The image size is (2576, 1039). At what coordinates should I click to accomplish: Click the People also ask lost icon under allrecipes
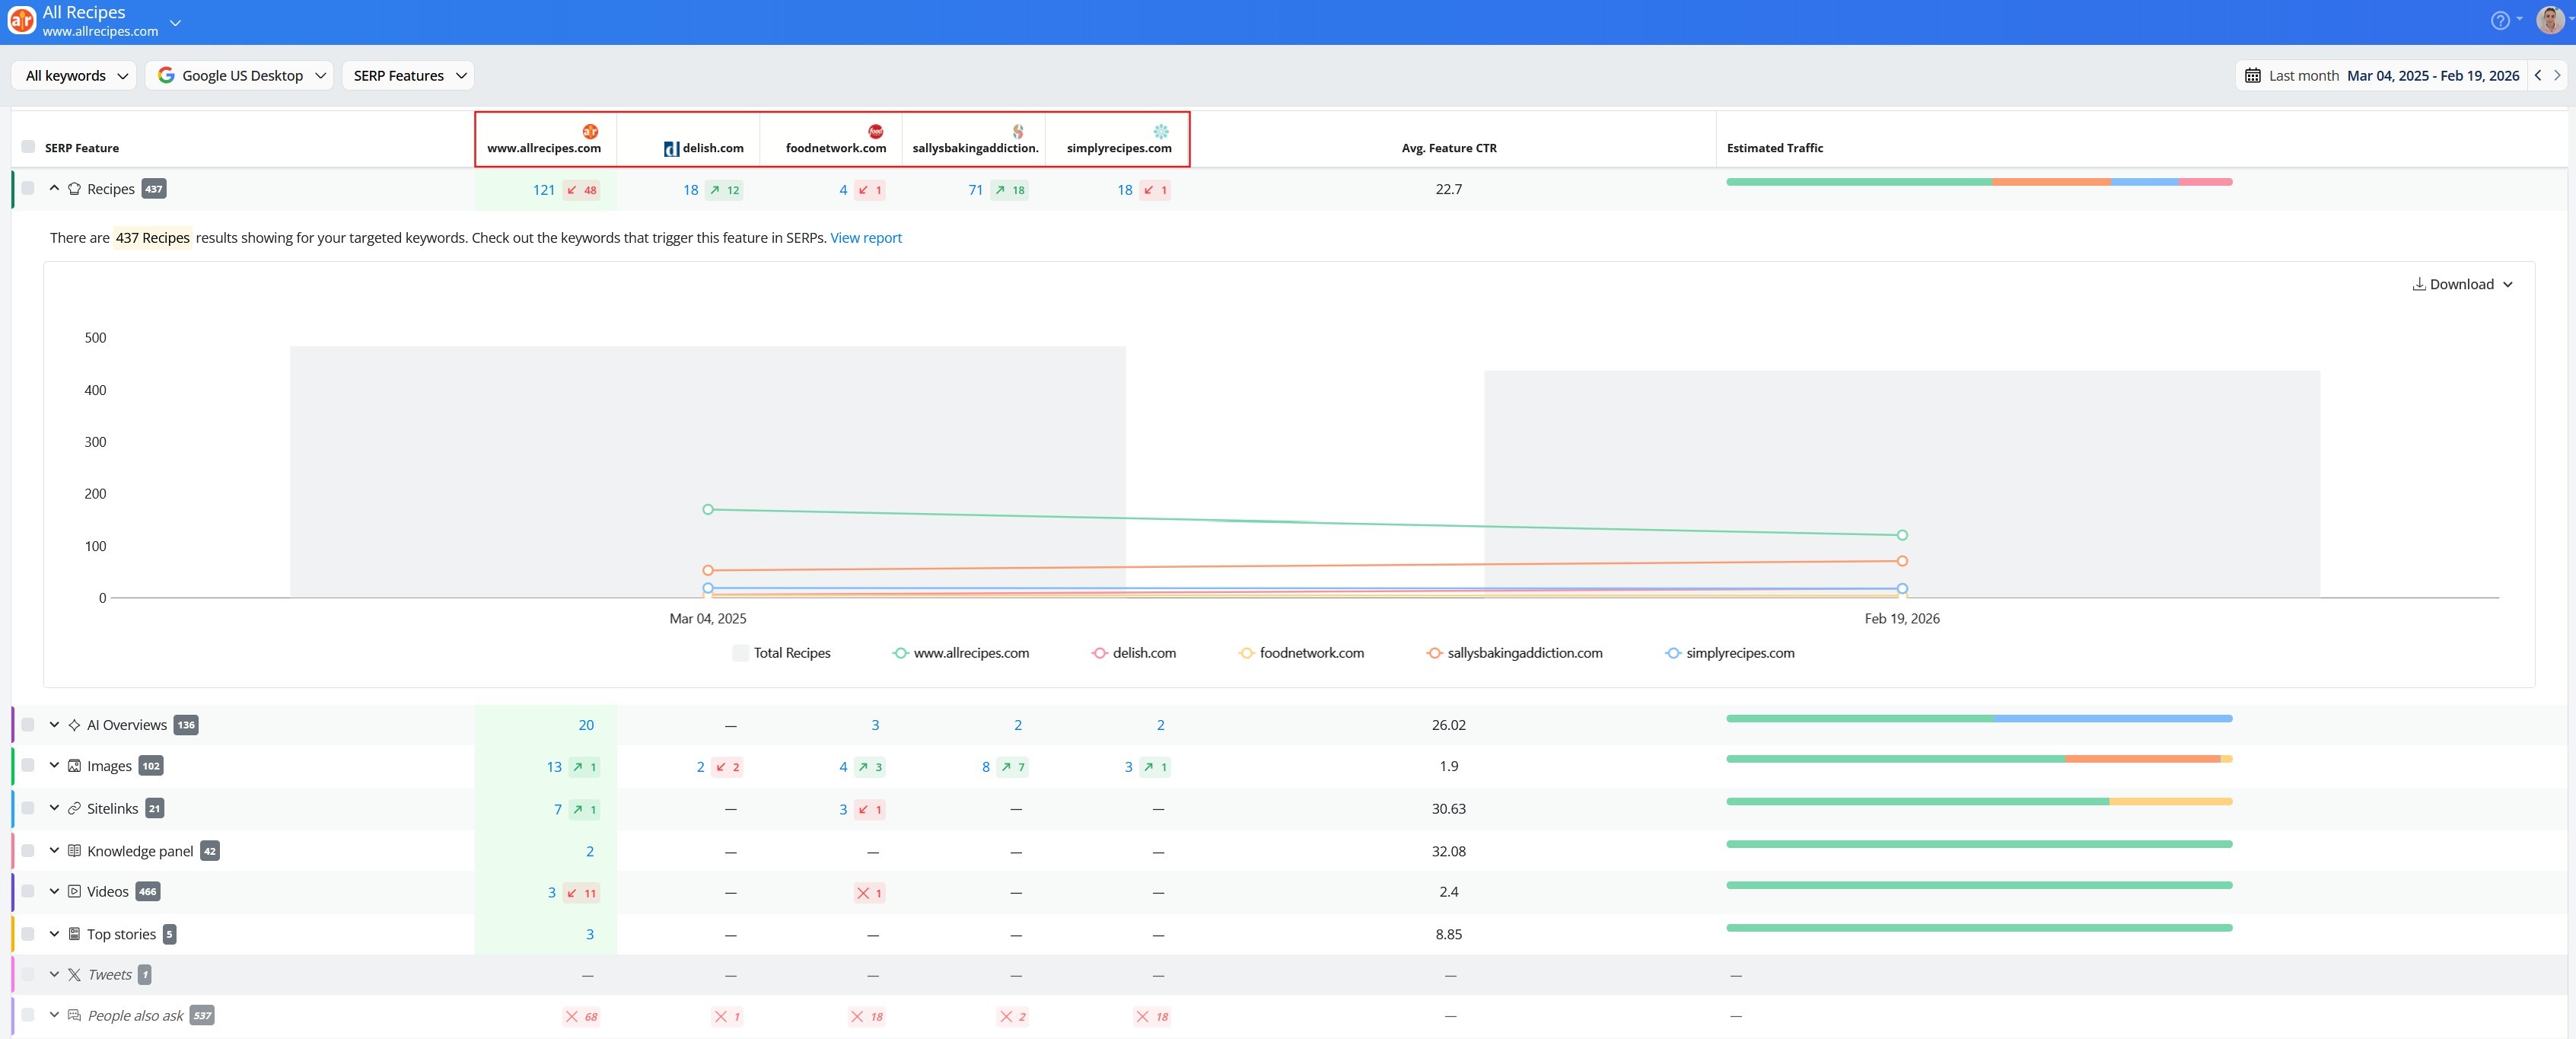point(571,1016)
